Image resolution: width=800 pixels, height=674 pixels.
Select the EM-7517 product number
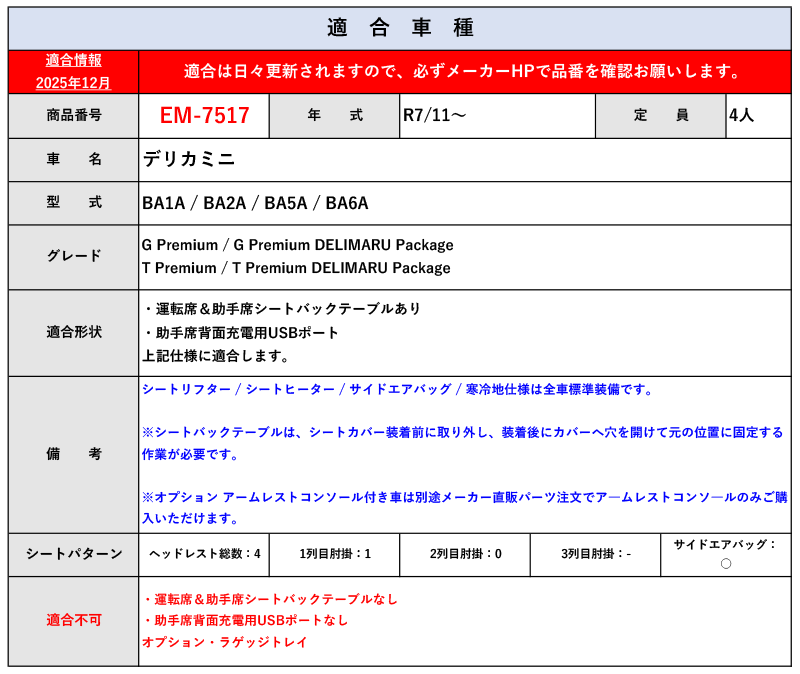click(204, 115)
